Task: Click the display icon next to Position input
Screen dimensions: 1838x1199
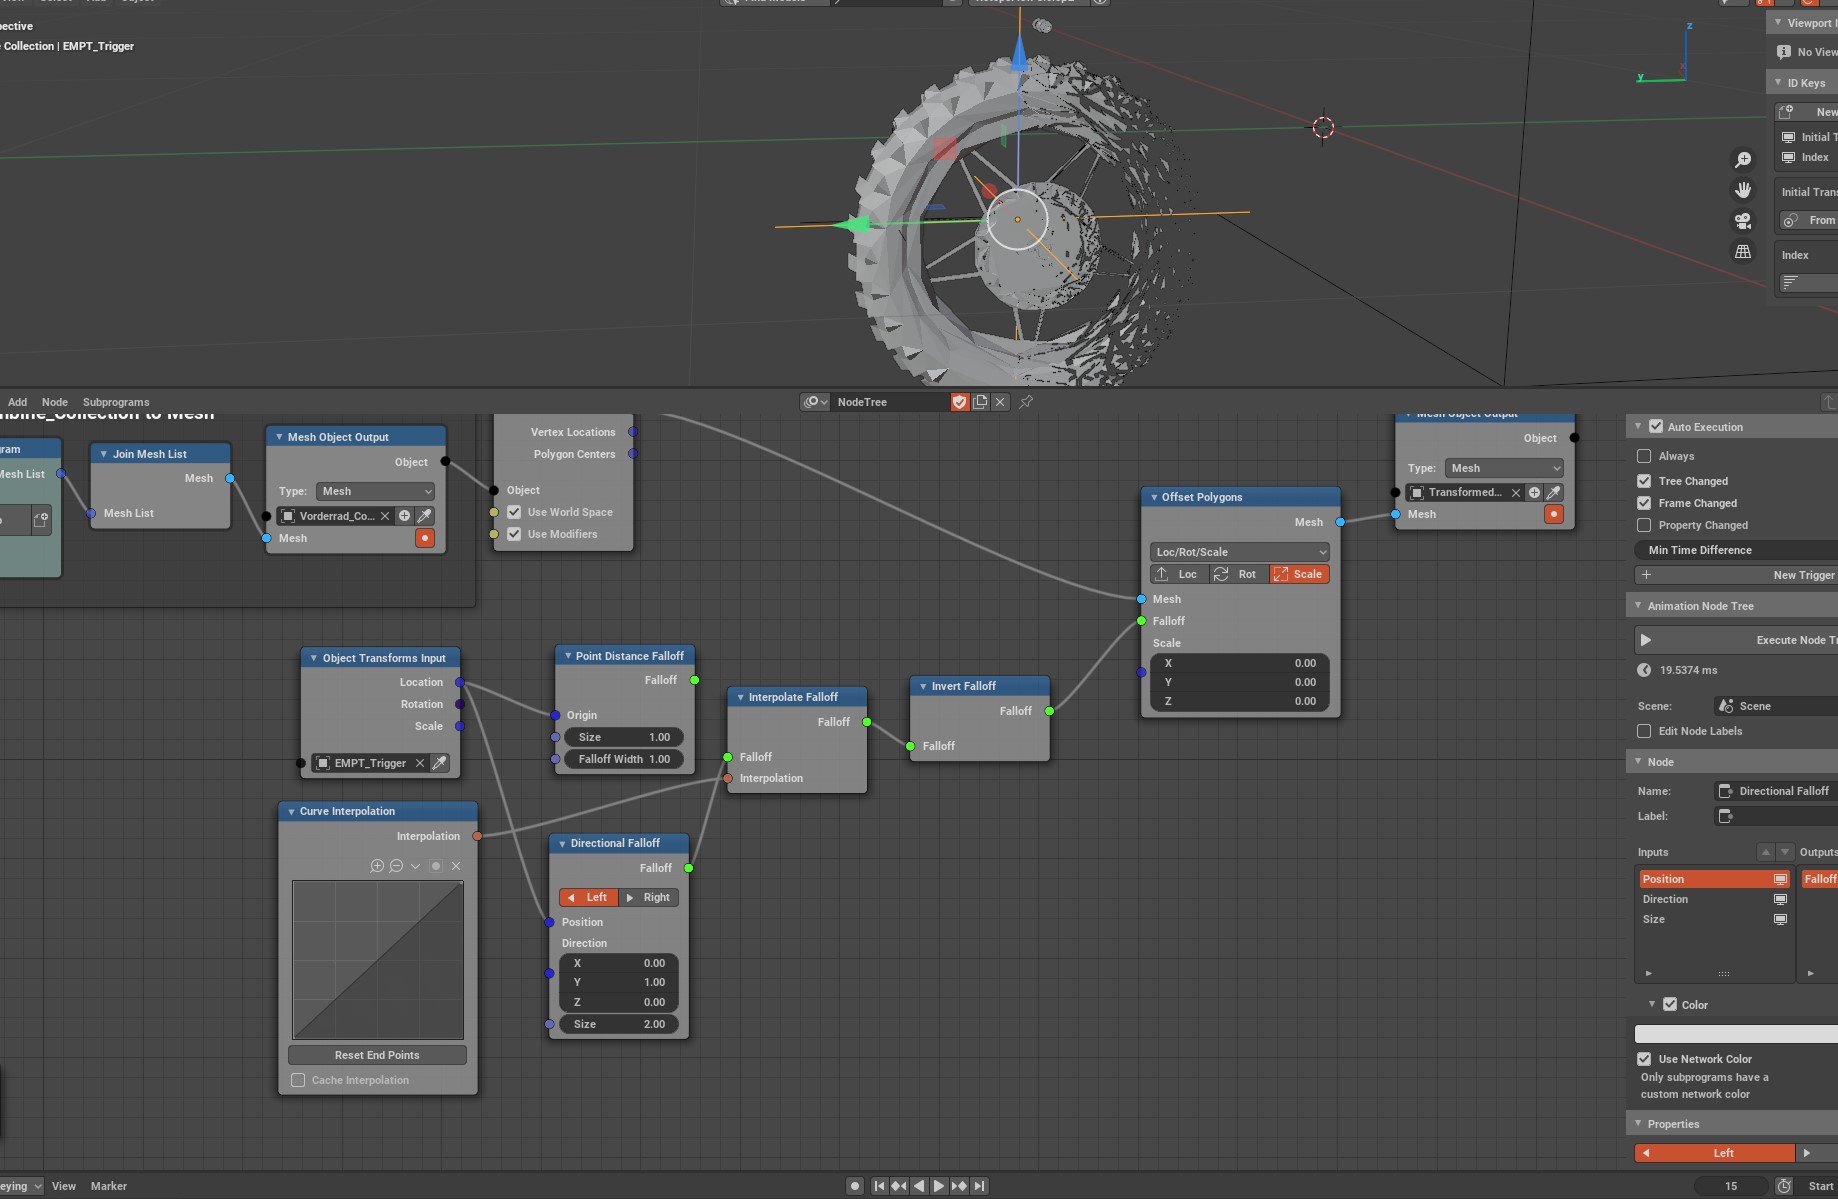Action: [x=1781, y=879]
